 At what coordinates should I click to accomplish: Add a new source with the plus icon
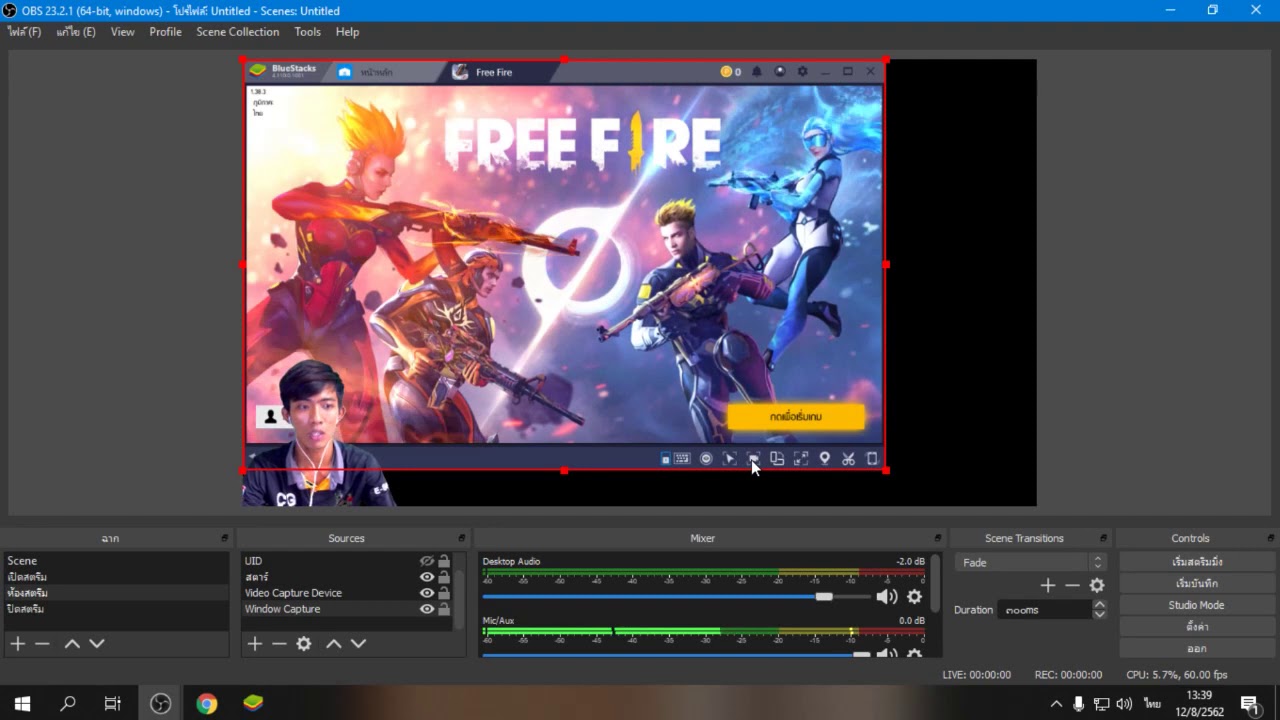254,644
